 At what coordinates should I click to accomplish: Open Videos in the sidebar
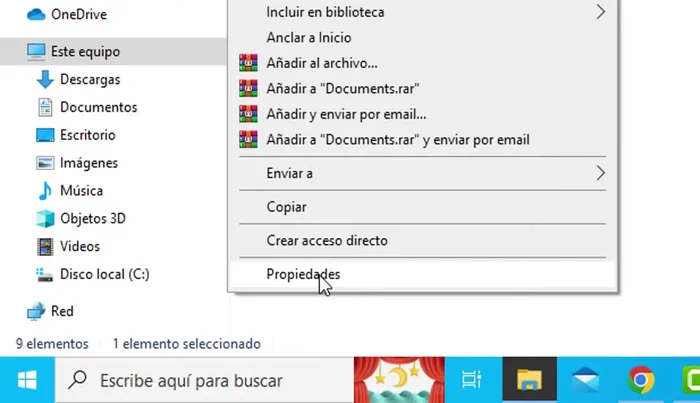point(80,246)
